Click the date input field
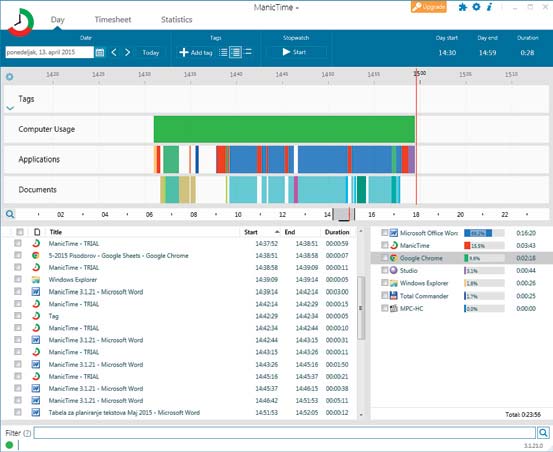Image resolution: width=553 pixels, height=452 pixels. point(49,52)
